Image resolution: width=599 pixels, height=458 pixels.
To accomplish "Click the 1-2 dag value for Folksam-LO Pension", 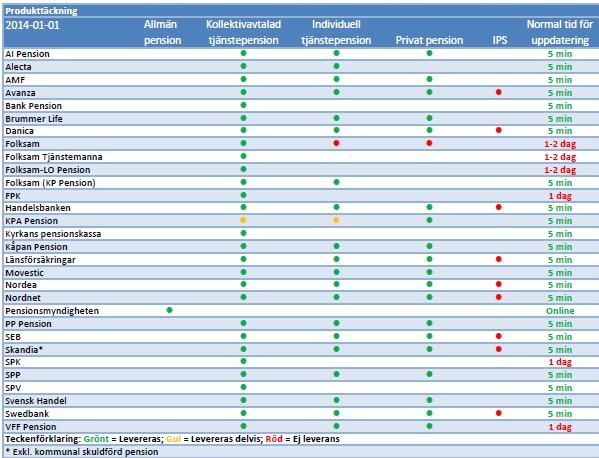I will [x=560, y=170].
